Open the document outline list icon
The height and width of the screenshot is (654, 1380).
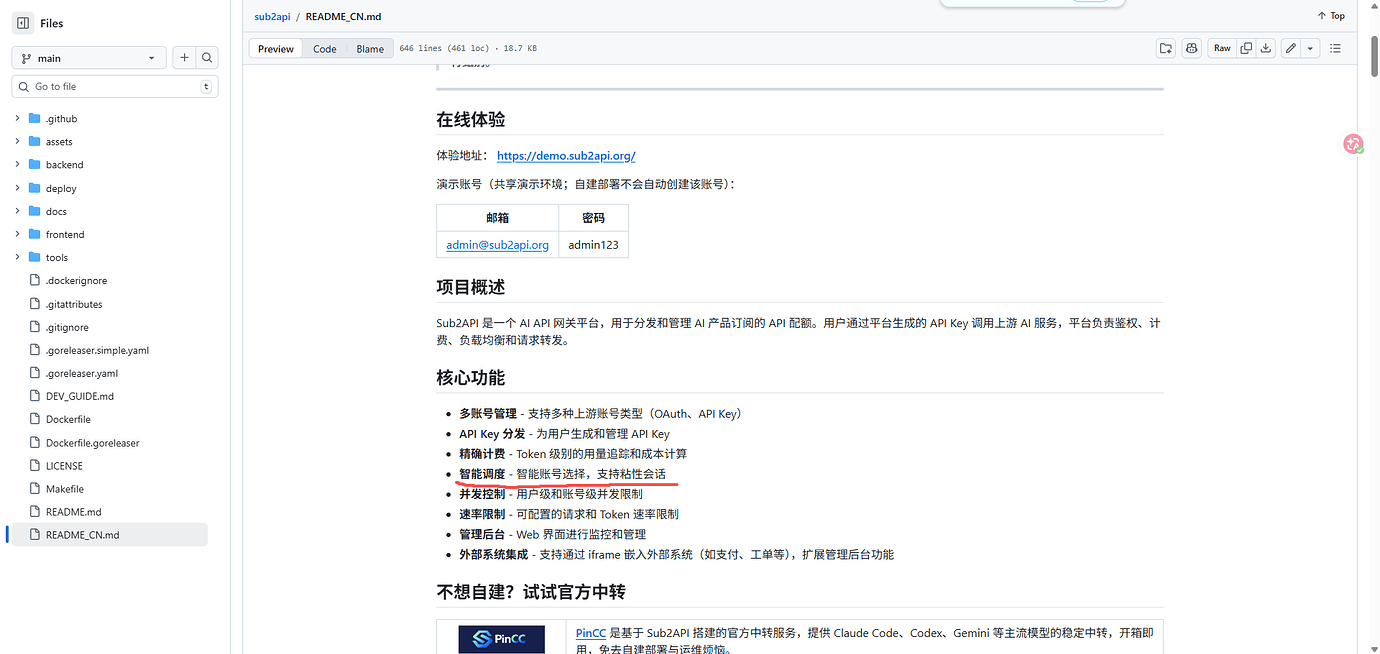click(1336, 48)
